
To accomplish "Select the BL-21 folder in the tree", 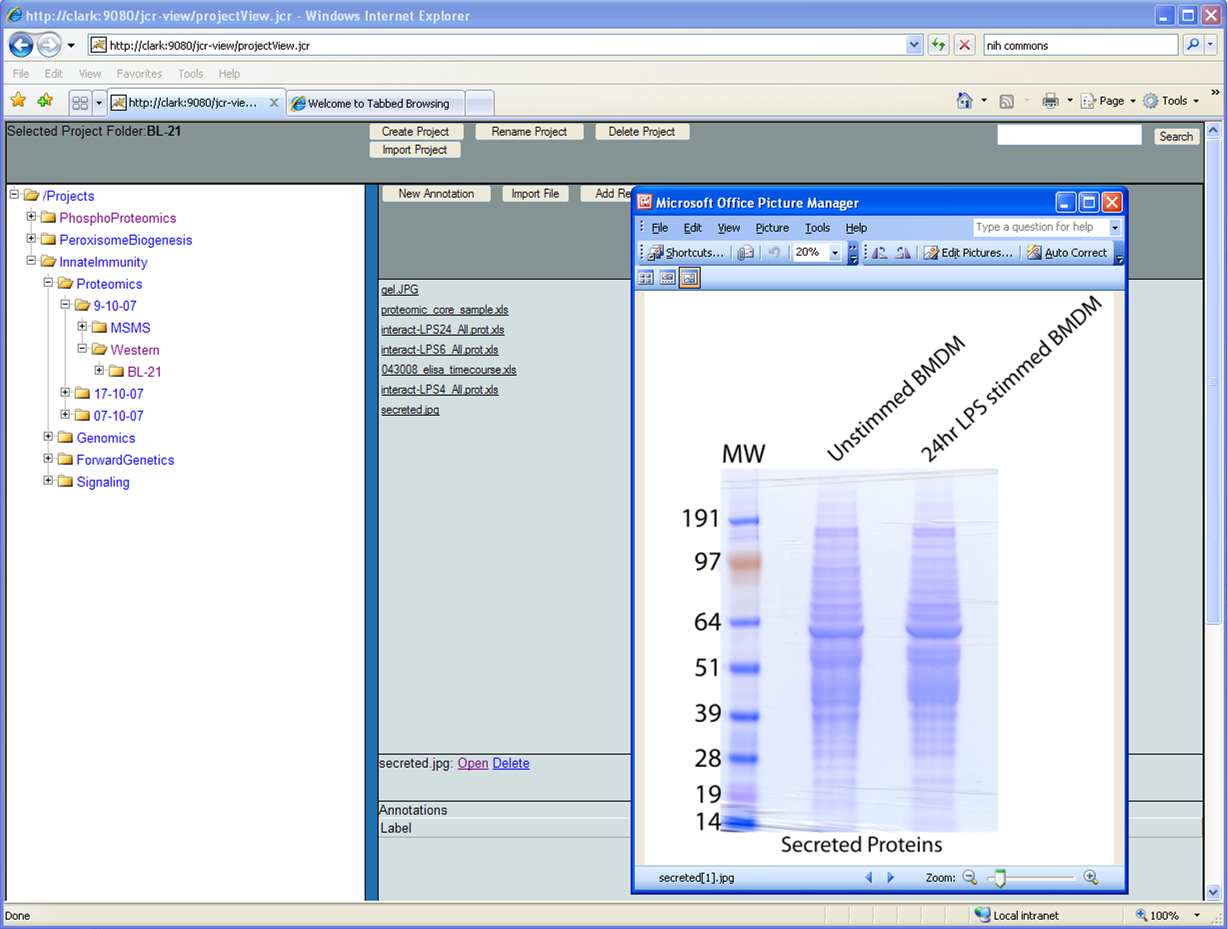I will [144, 372].
